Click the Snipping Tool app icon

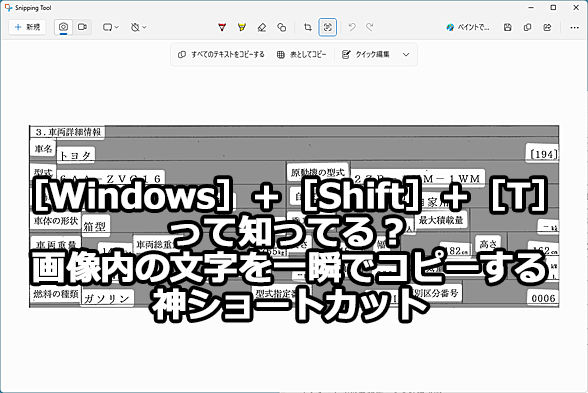8,8
